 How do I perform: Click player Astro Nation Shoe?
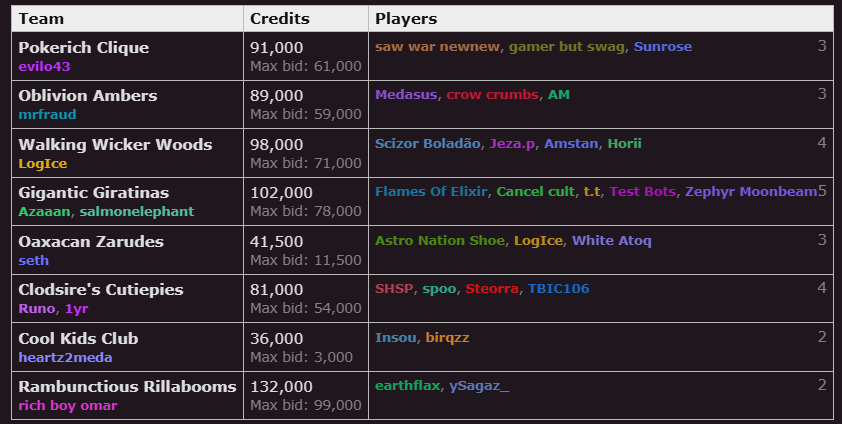[x=440, y=240]
